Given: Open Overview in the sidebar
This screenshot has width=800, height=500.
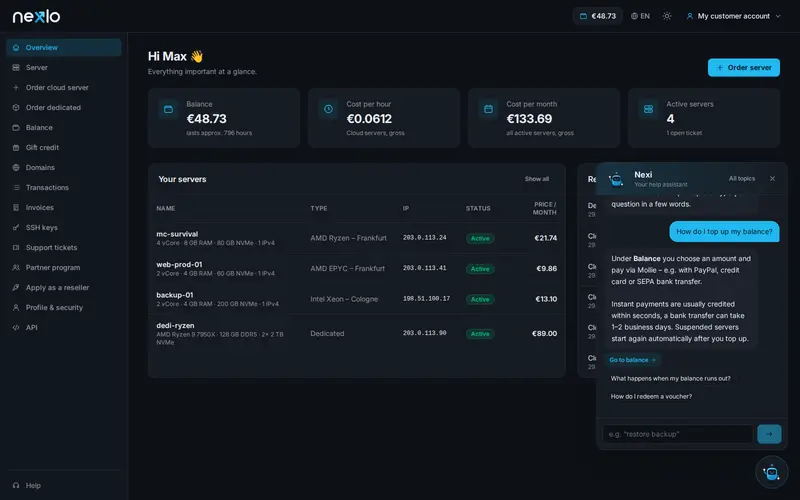Looking at the screenshot, I should tap(64, 47).
